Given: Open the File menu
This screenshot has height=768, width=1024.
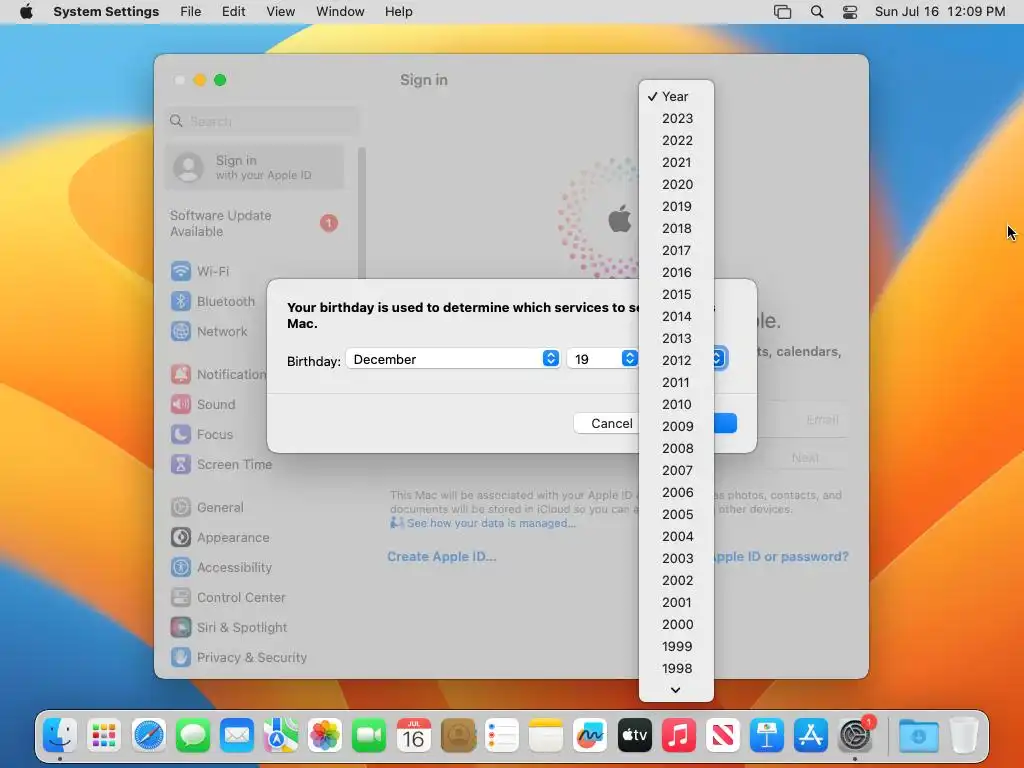Looking at the screenshot, I should pyautogui.click(x=191, y=12).
